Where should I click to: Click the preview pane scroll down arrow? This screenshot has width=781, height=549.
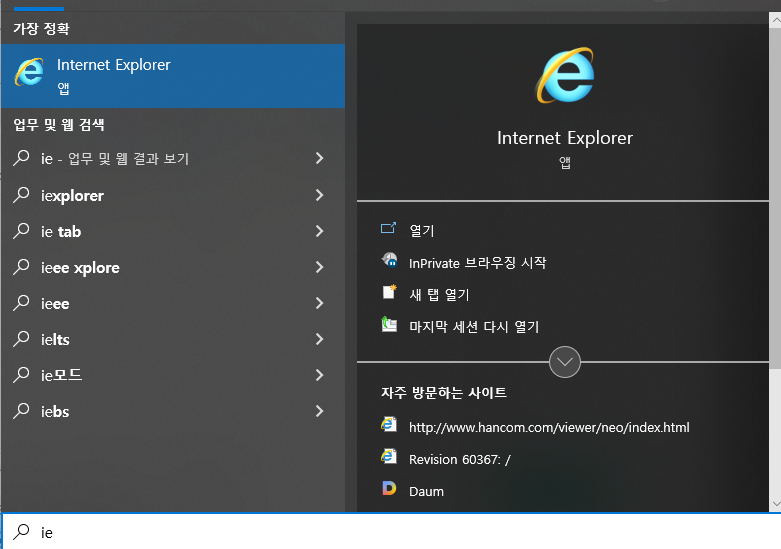(x=775, y=504)
